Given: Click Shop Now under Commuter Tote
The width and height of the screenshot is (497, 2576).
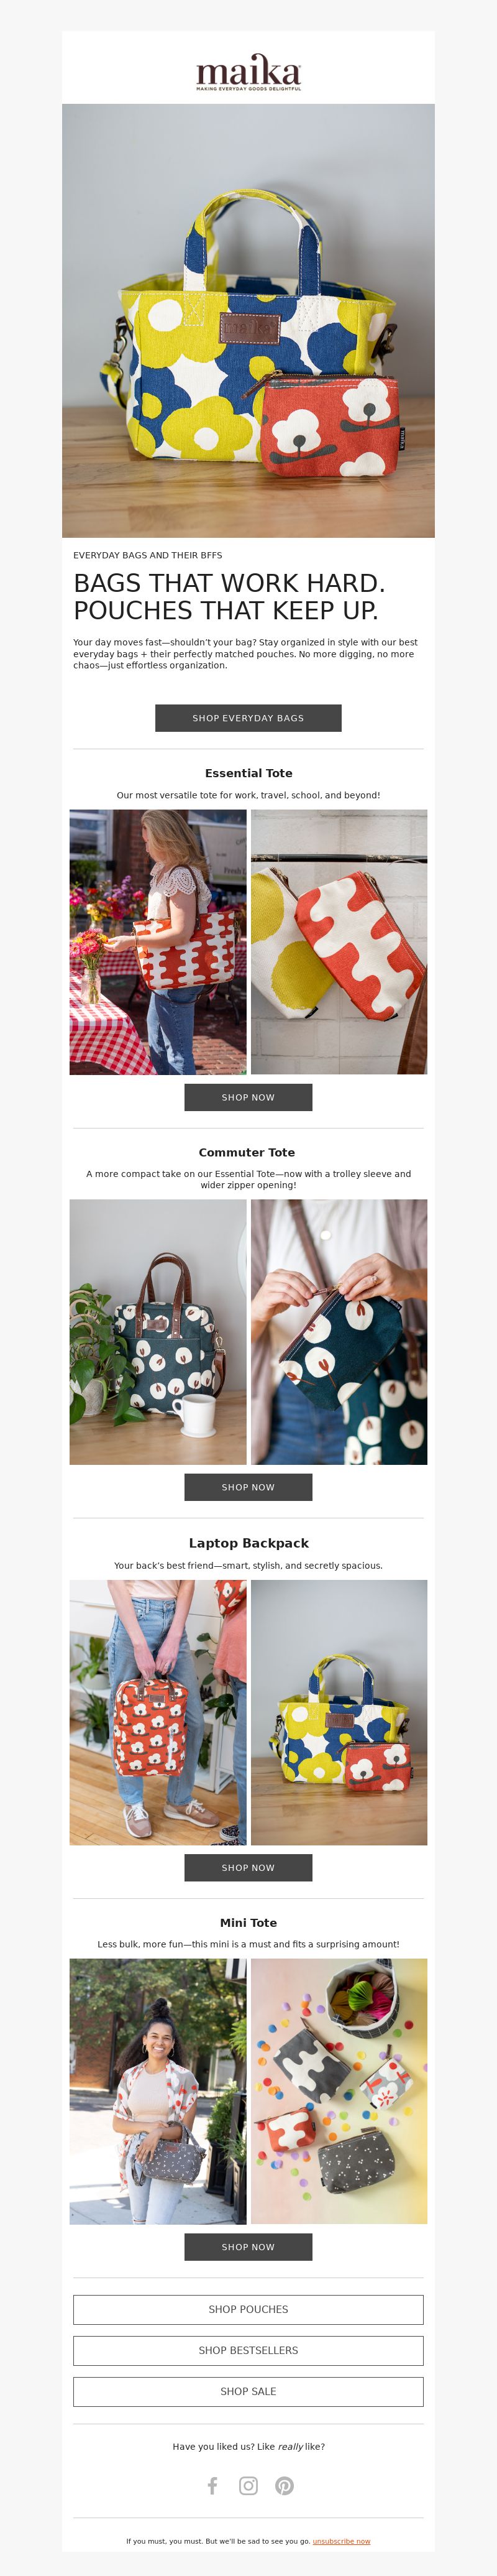Looking at the screenshot, I should [248, 1487].
